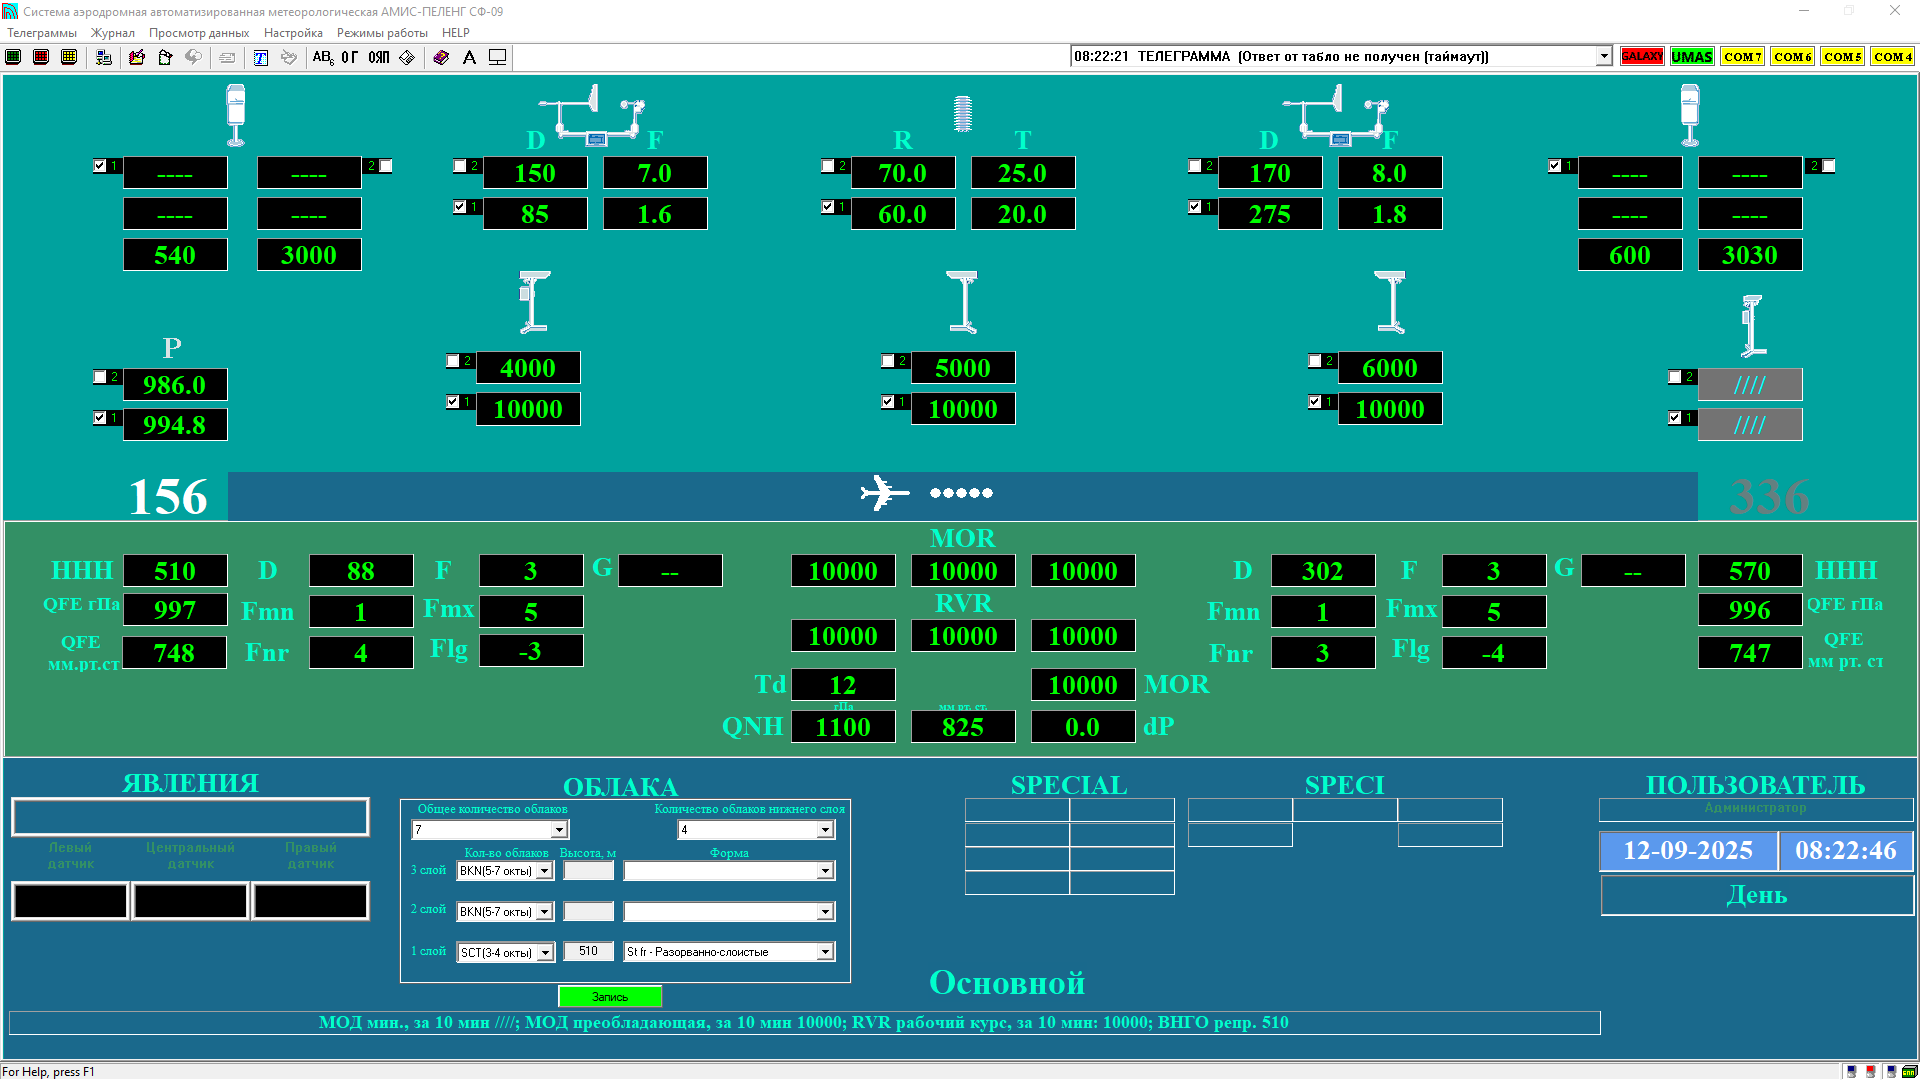Click the notepad with pencil toolbar icon

[x=137, y=57]
